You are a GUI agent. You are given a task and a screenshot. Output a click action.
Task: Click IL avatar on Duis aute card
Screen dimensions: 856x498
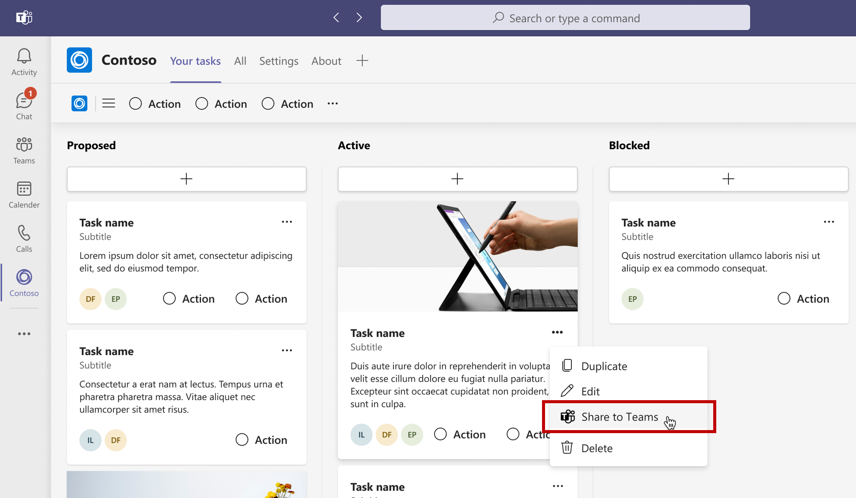tap(361, 435)
